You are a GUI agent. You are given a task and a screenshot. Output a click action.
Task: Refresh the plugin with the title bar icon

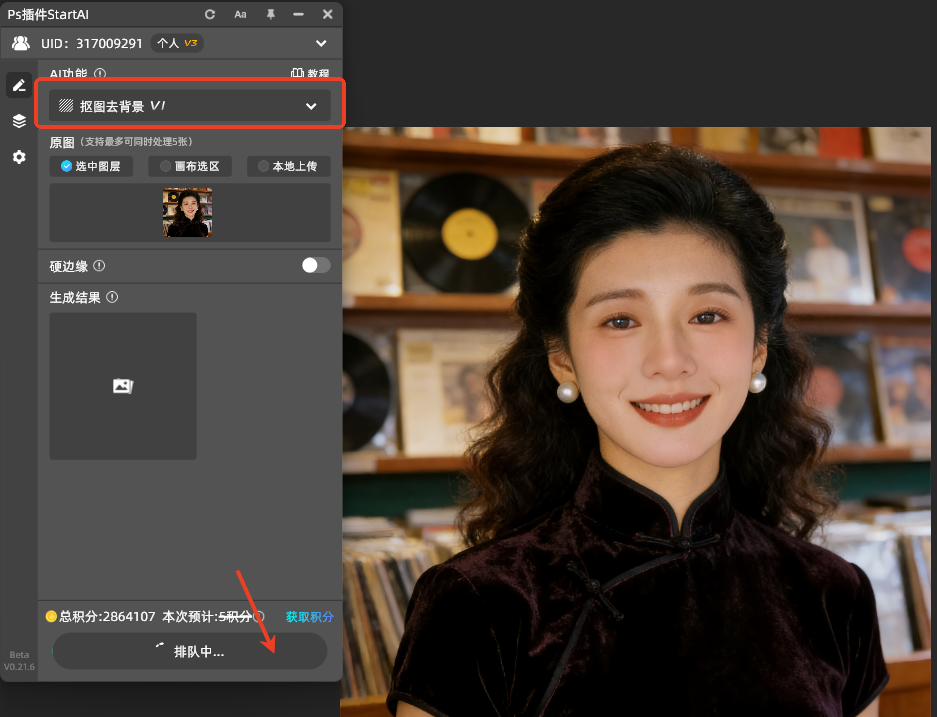[211, 14]
